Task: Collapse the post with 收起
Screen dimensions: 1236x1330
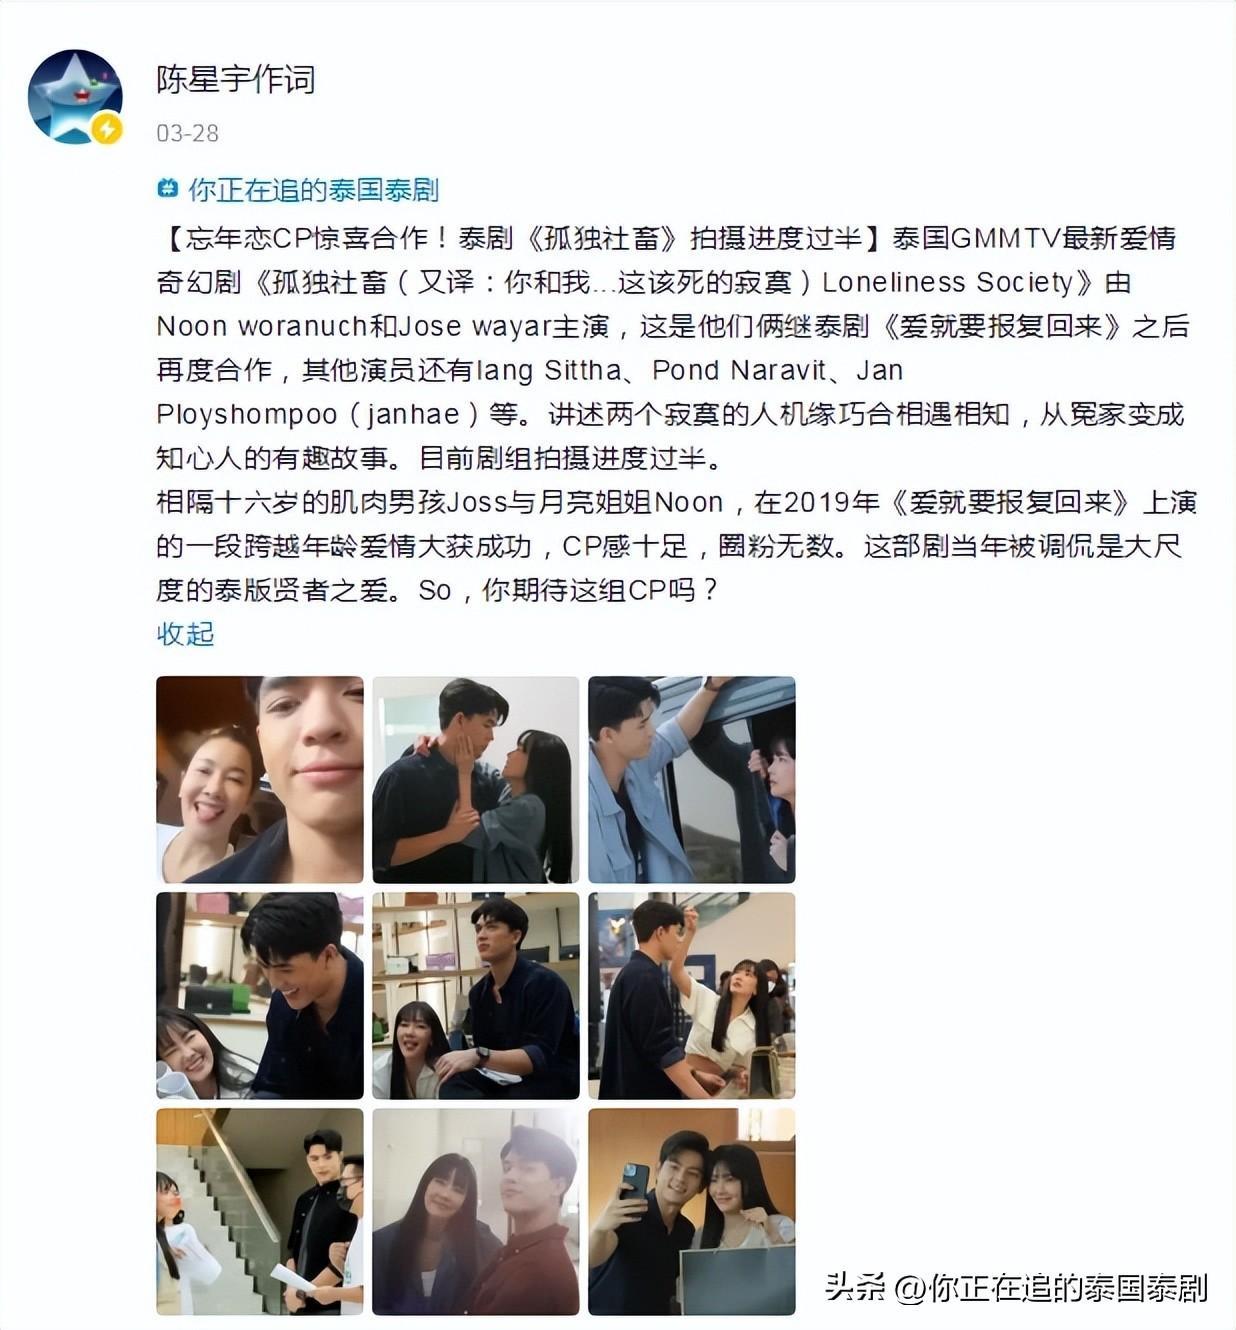Action: (x=185, y=633)
